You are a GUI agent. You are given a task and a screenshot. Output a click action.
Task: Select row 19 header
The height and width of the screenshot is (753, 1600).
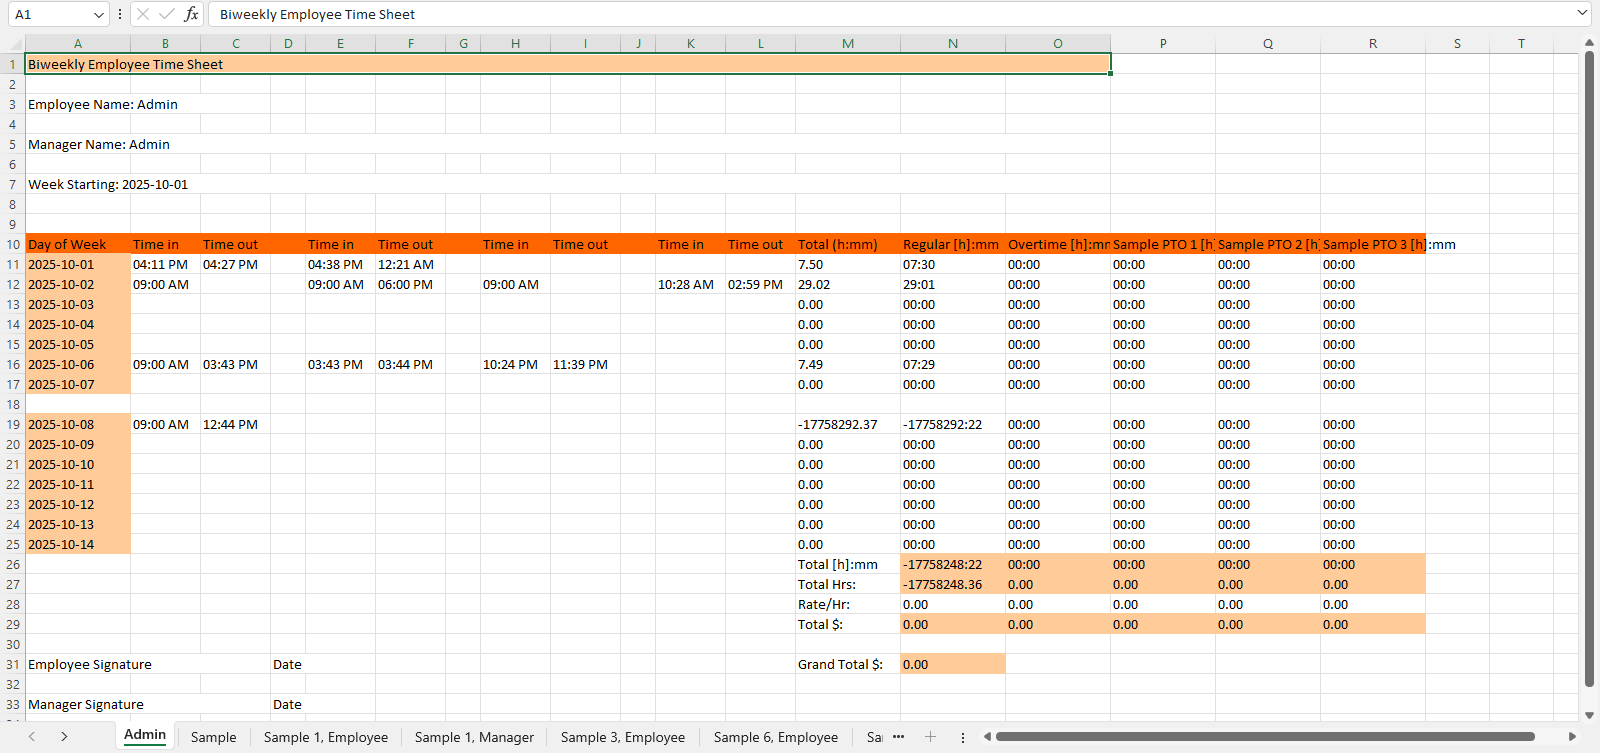click(13, 424)
